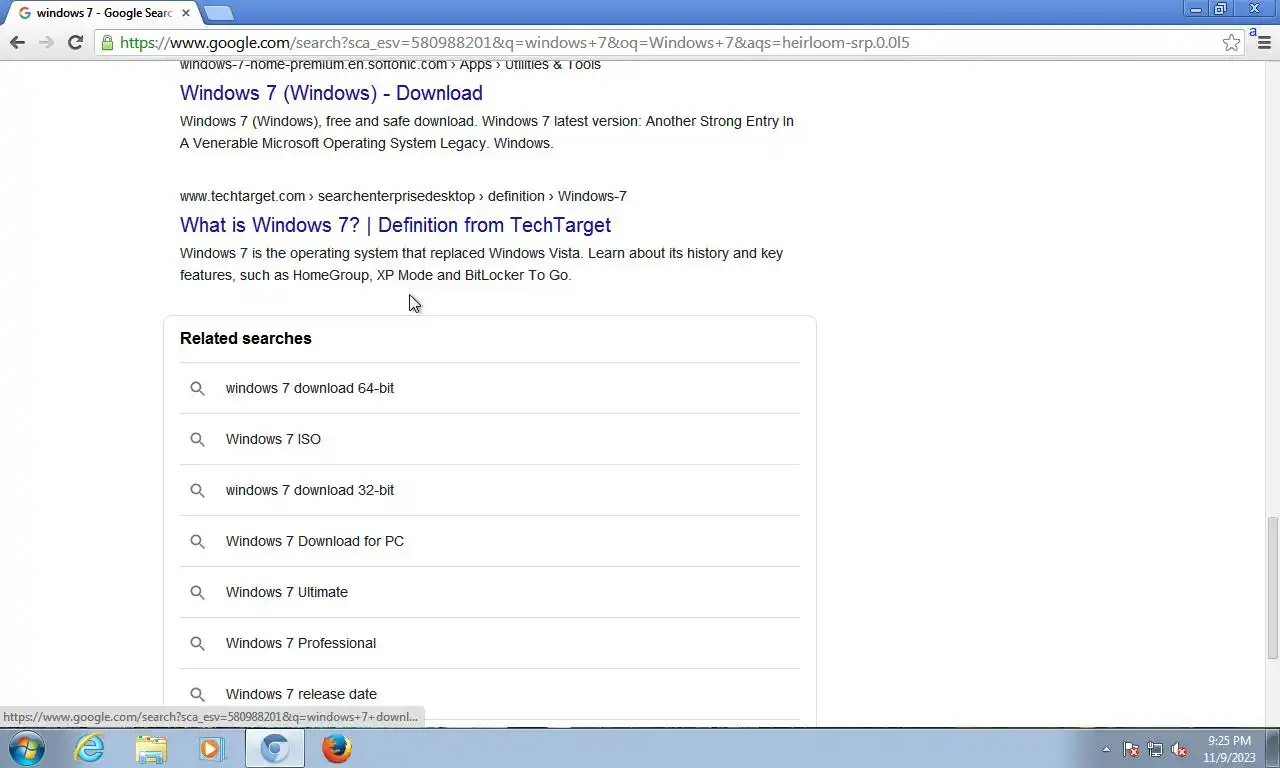
Task: Open a new tab with the new tab button
Action: tap(218, 13)
